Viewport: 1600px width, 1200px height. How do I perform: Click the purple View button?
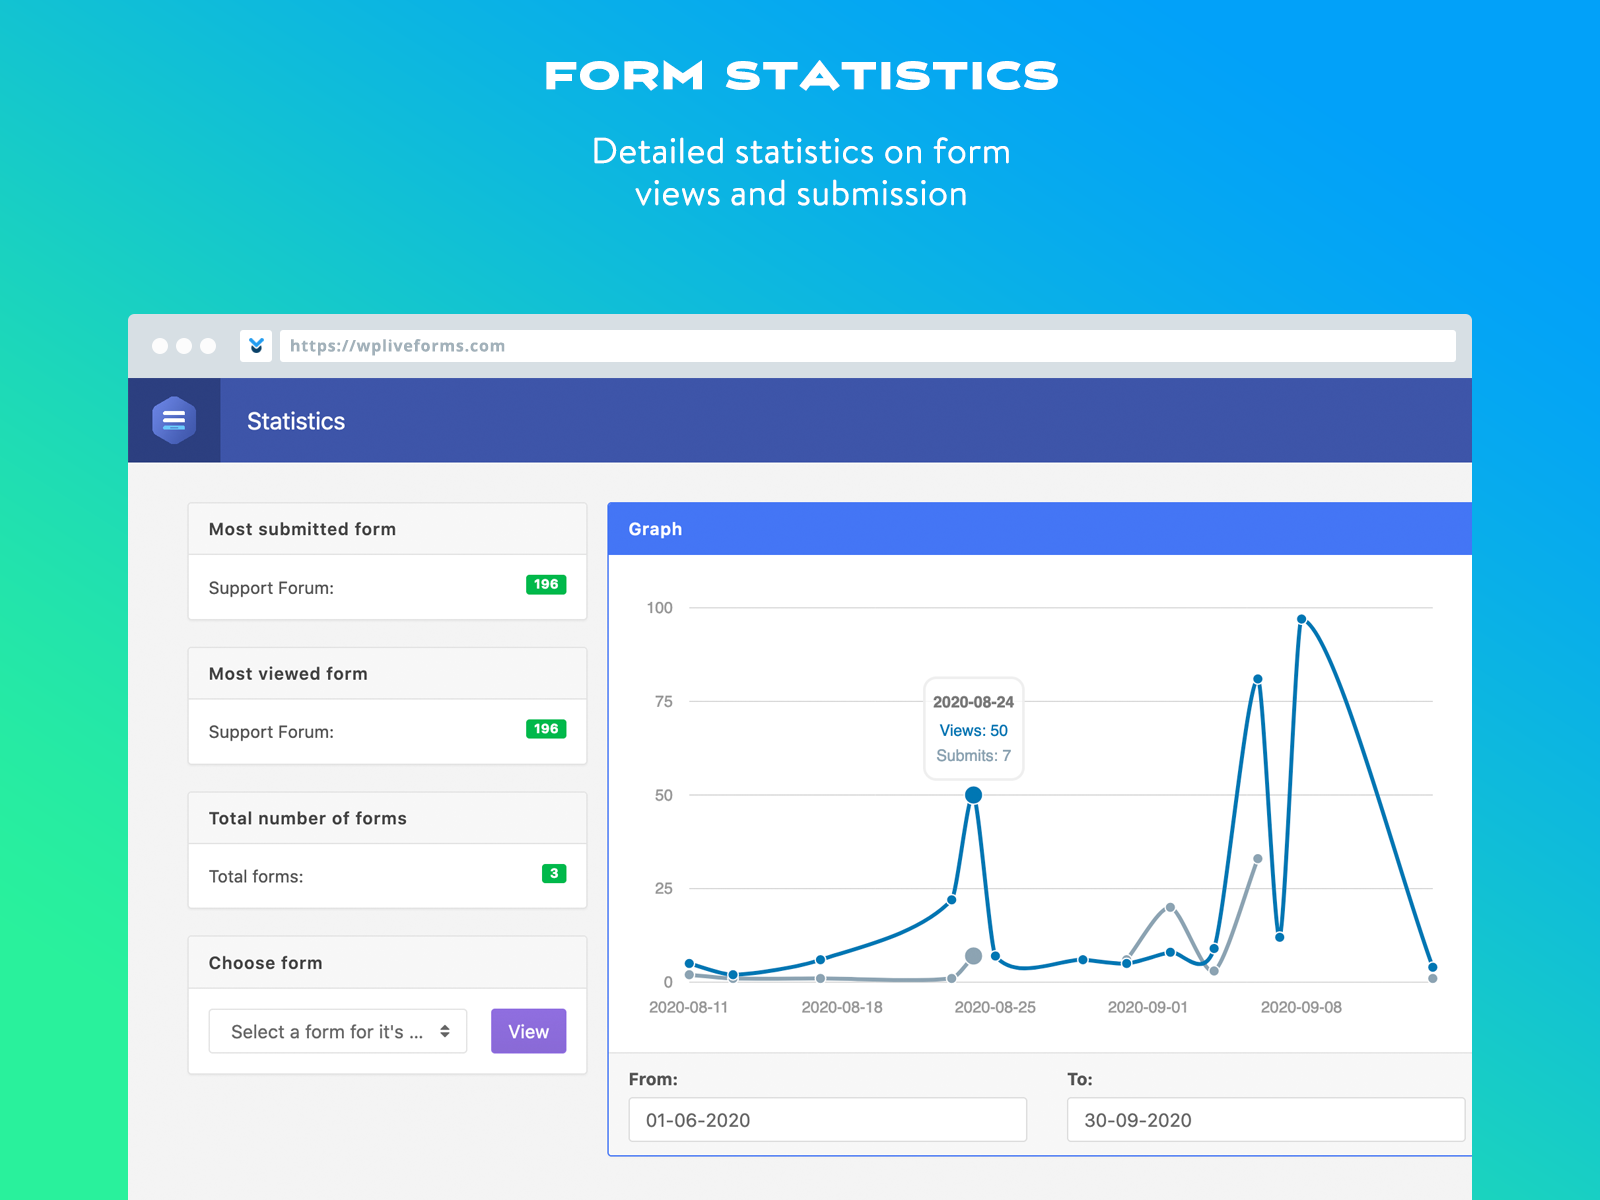(x=528, y=1031)
